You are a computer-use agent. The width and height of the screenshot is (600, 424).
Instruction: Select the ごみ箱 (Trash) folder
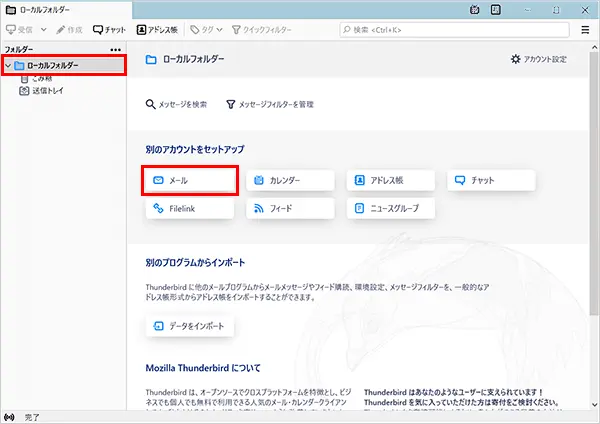point(36,79)
